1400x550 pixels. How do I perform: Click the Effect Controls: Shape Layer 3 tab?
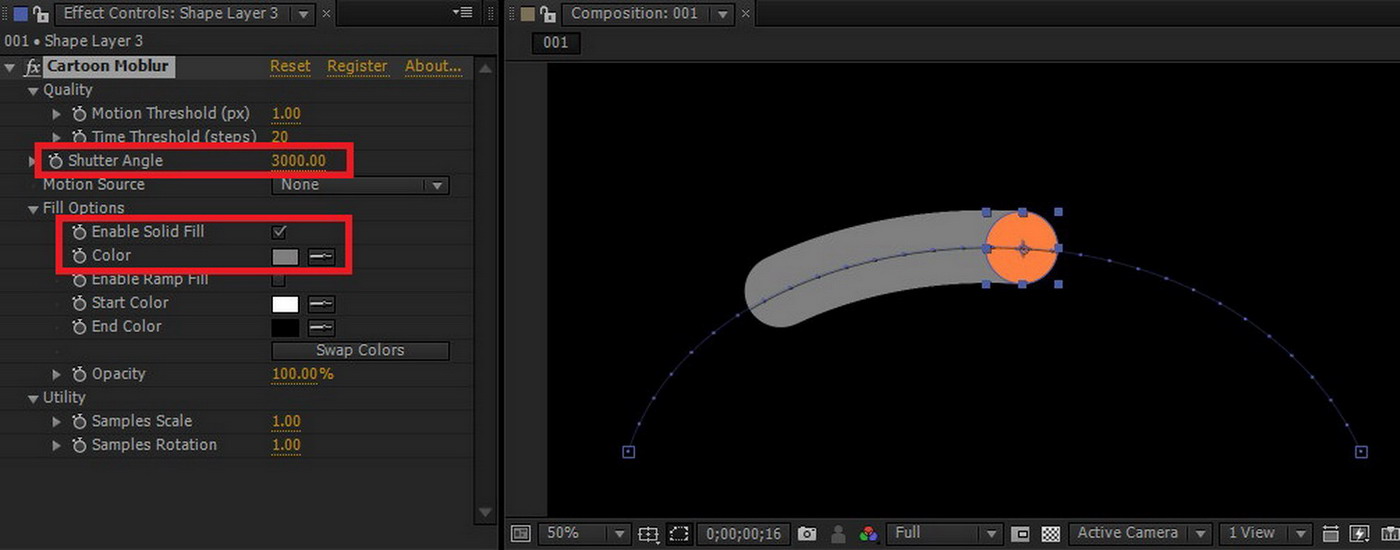point(170,14)
